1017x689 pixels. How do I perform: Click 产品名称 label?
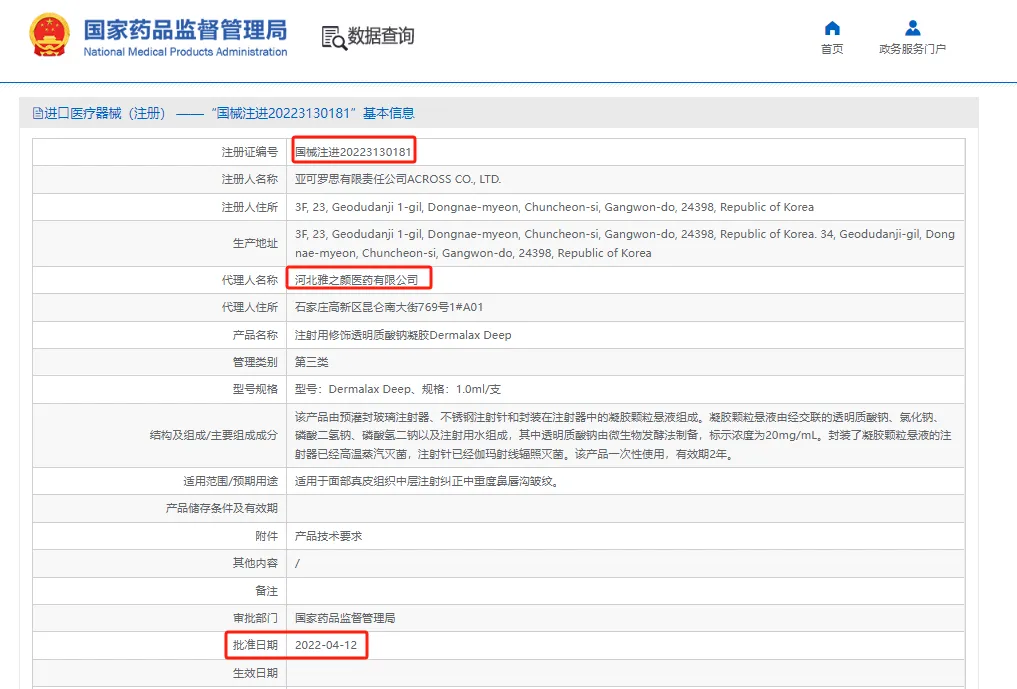[x=256, y=335]
